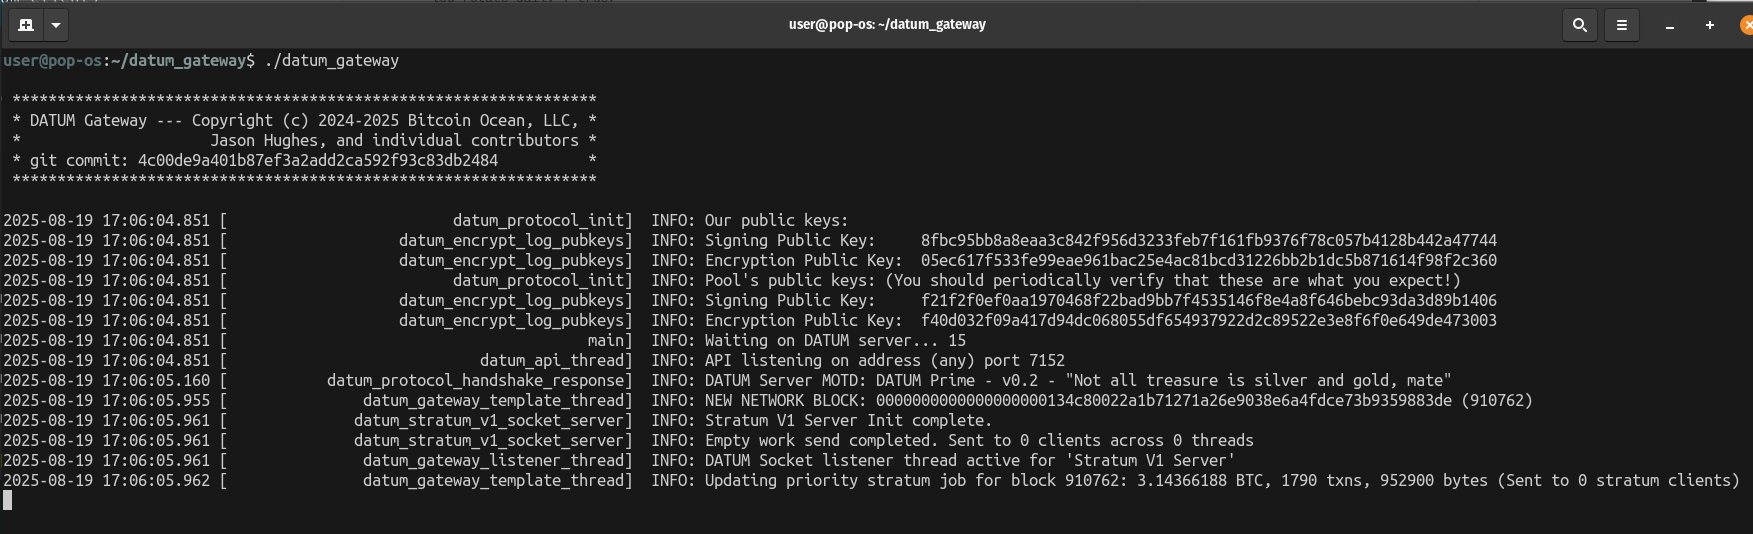Viewport: 1753px width, 534px height.
Task: Click the NEW NETWORK BLOCK hash
Action: [x=1163, y=400]
